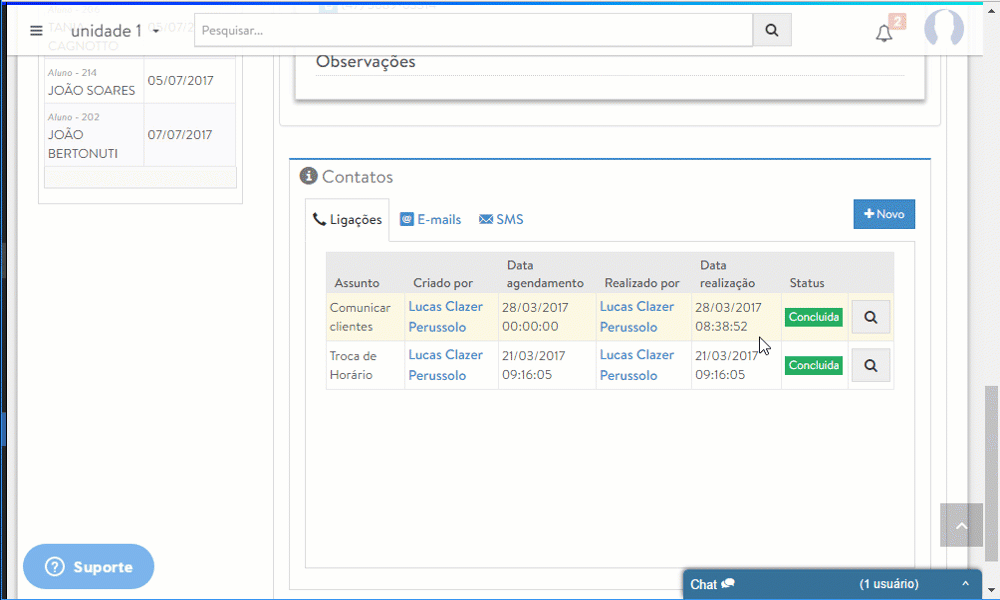
Task: Select the Ligações tab
Action: pos(347,219)
